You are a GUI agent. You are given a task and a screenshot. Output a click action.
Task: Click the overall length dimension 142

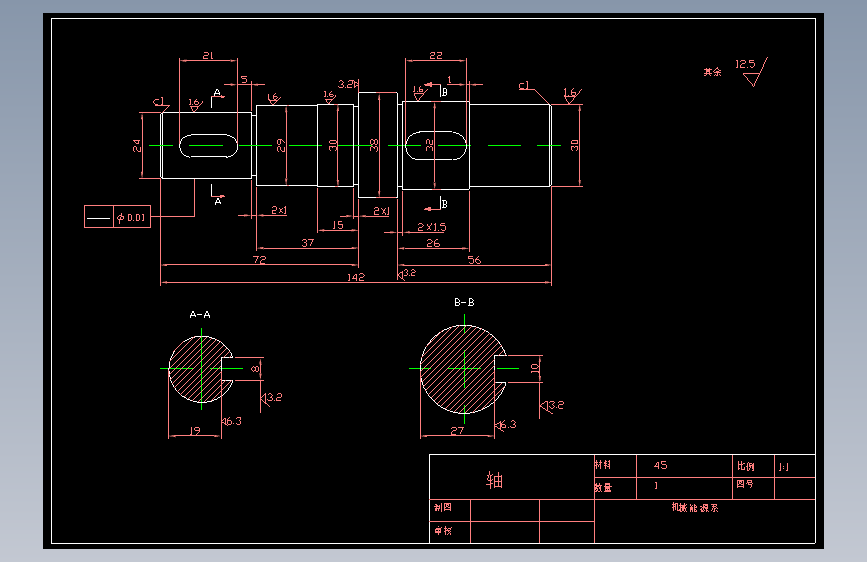[356, 277]
